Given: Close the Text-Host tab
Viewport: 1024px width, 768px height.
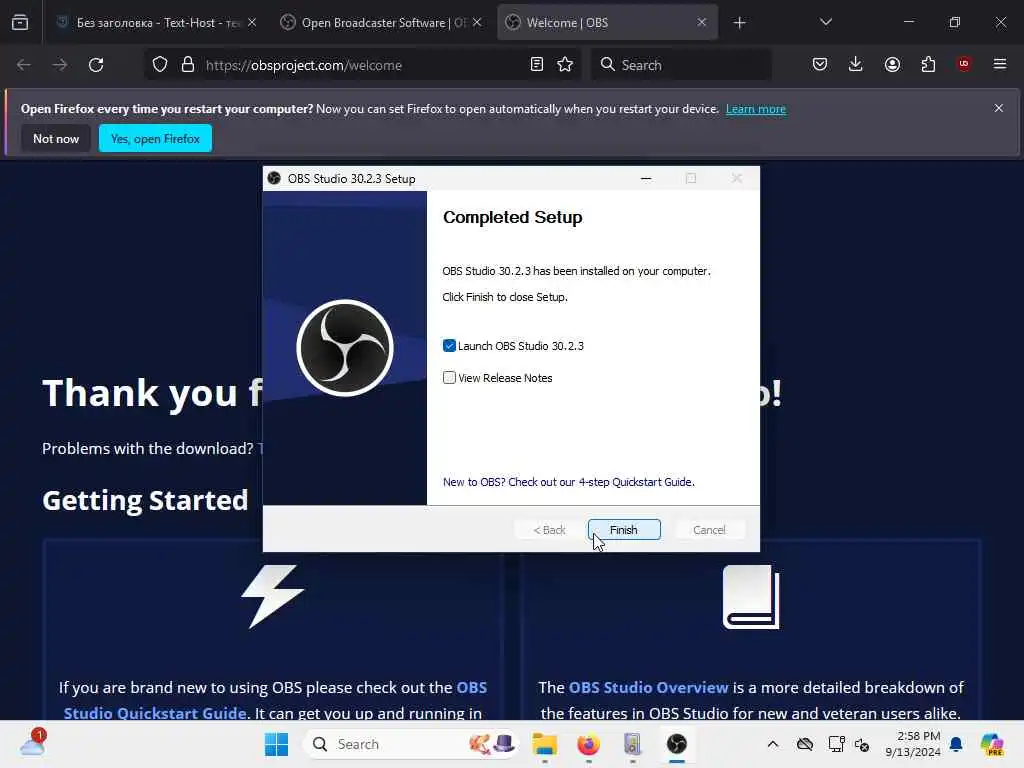Looking at the screenshot, I should (x=251, y=22).
